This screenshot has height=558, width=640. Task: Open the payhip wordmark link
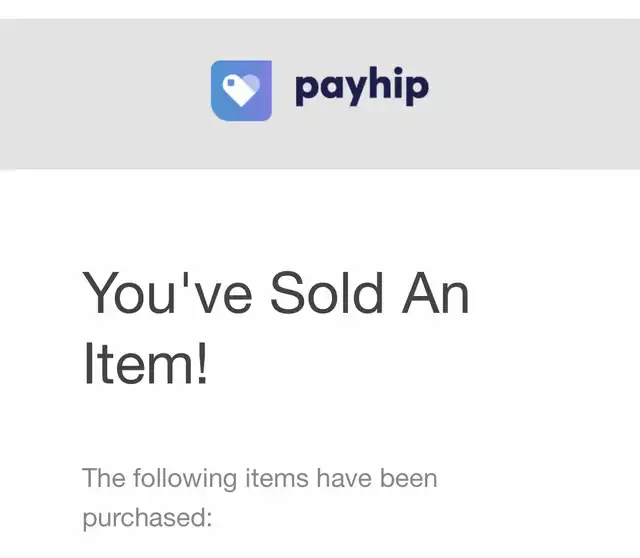pos(361,89)
